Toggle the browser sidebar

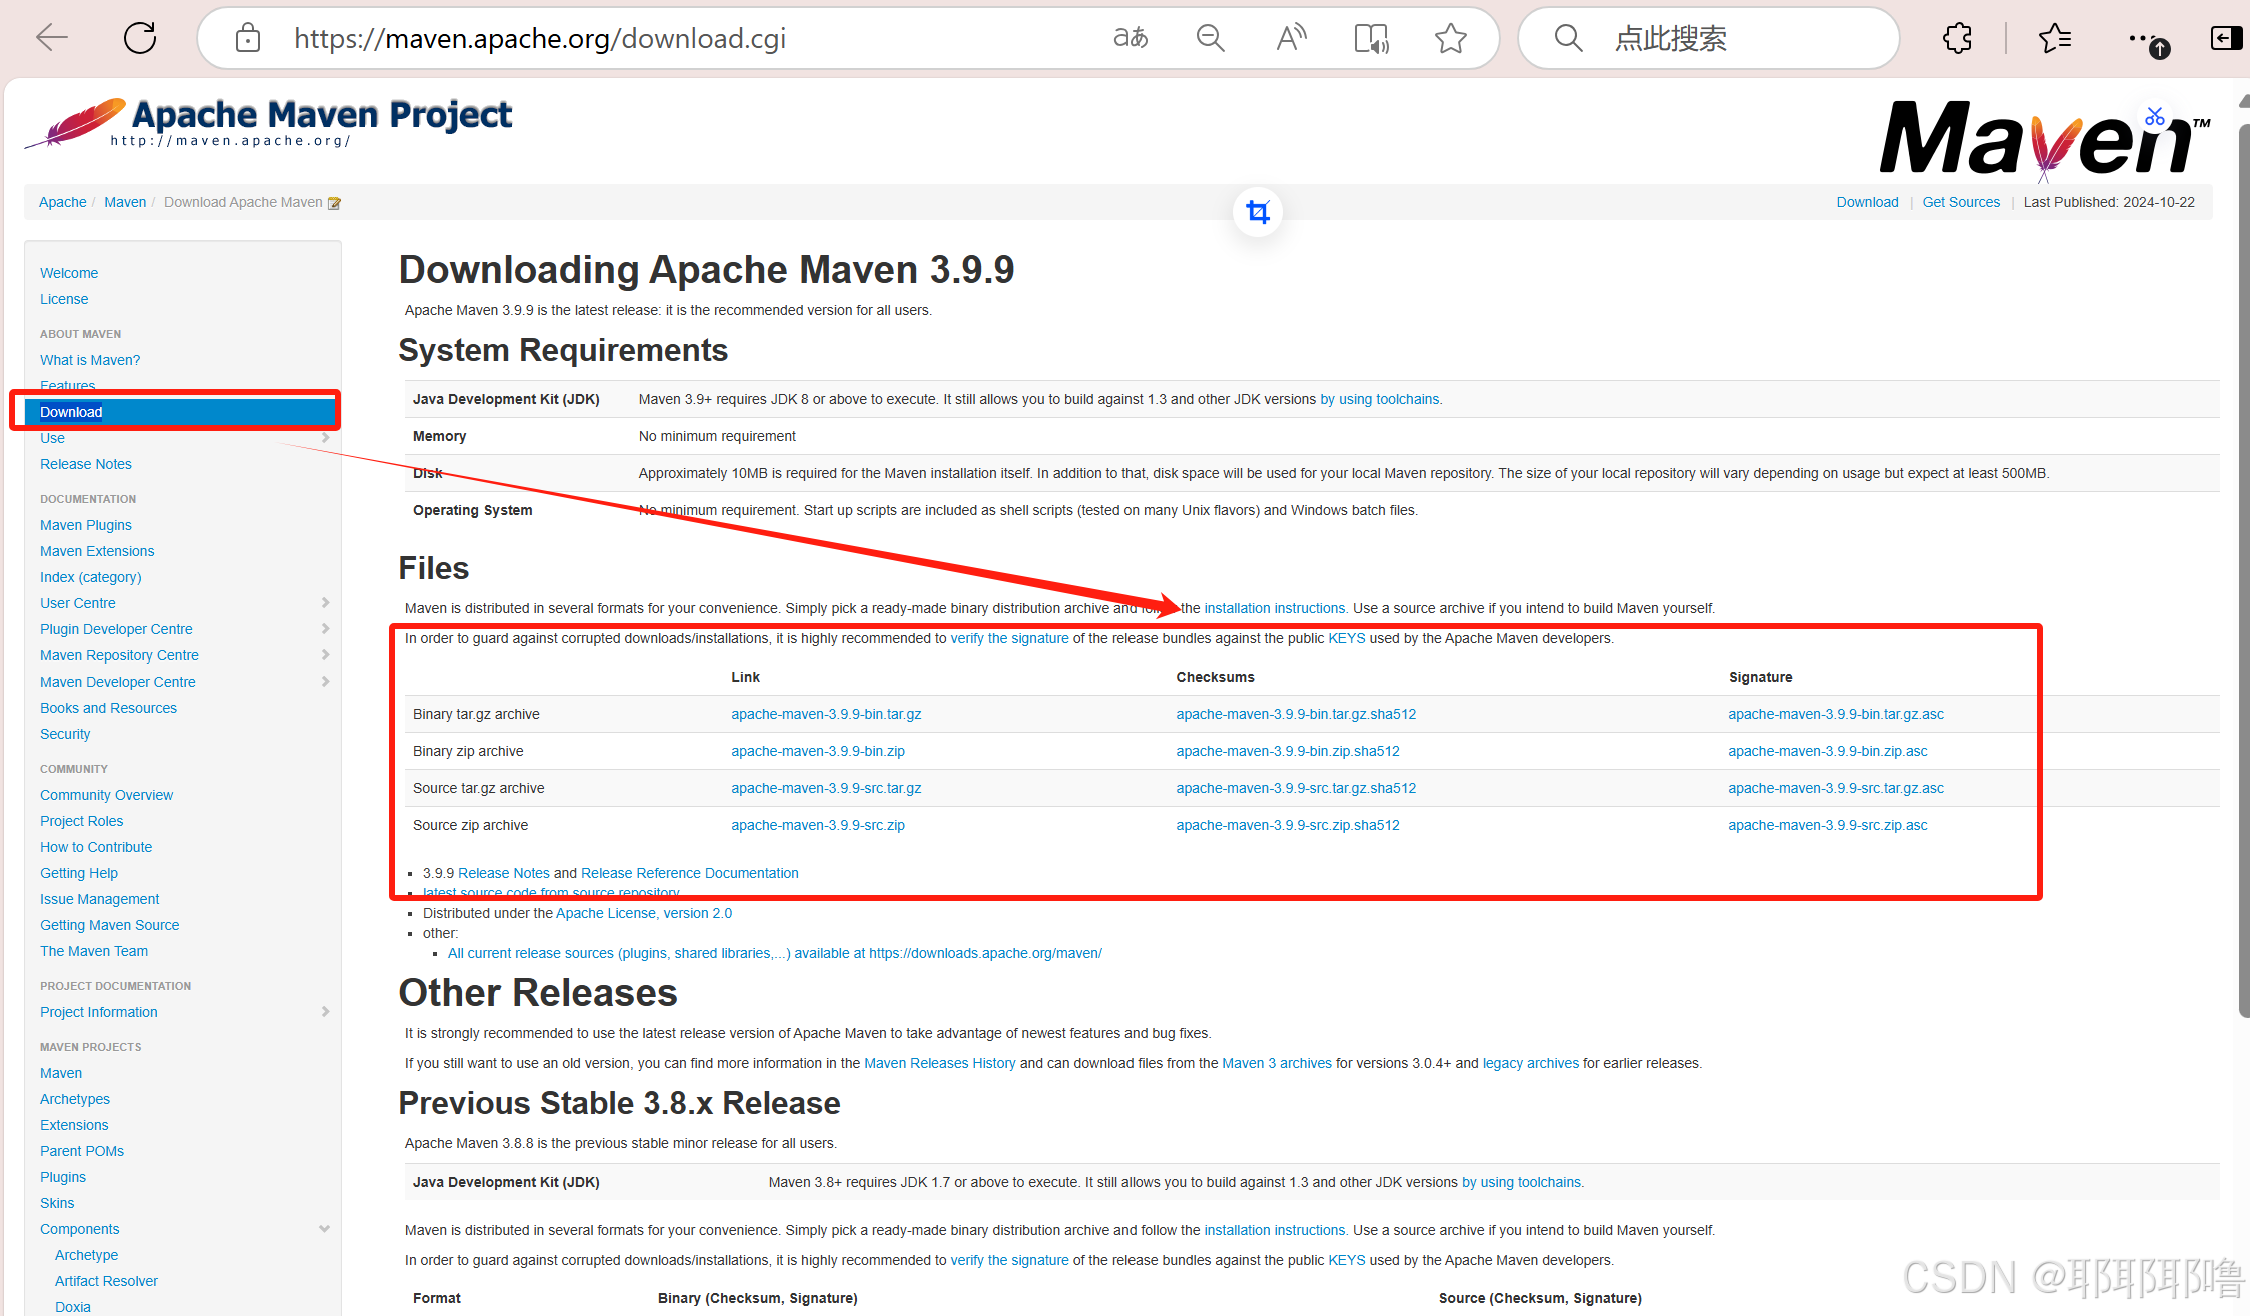[x=2226, y=38]
